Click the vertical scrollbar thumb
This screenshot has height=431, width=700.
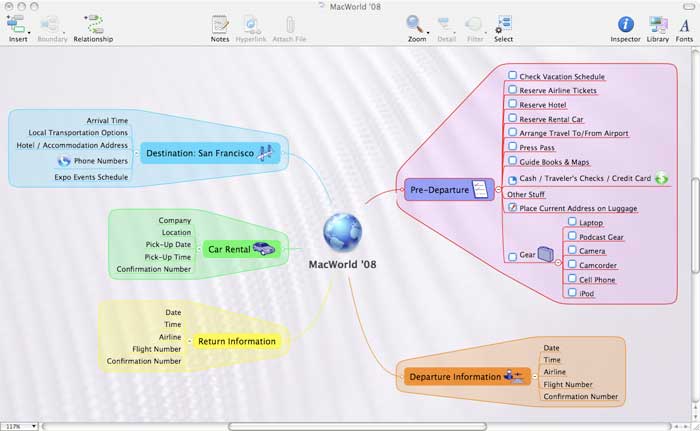tap(696, 225)
